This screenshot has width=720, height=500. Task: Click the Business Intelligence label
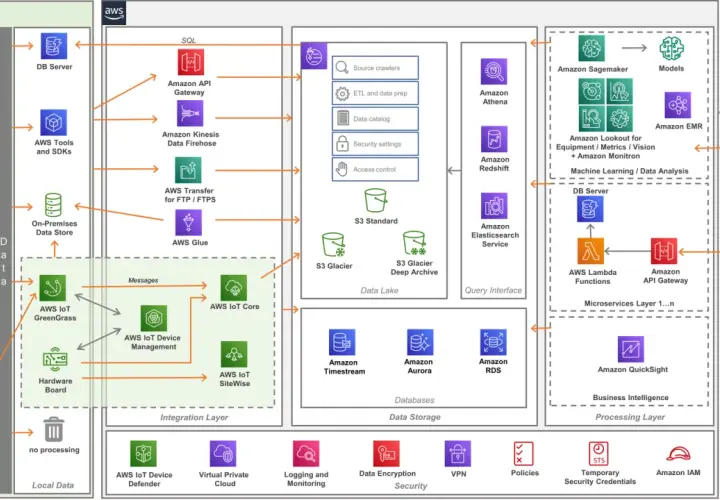point(630,398)
